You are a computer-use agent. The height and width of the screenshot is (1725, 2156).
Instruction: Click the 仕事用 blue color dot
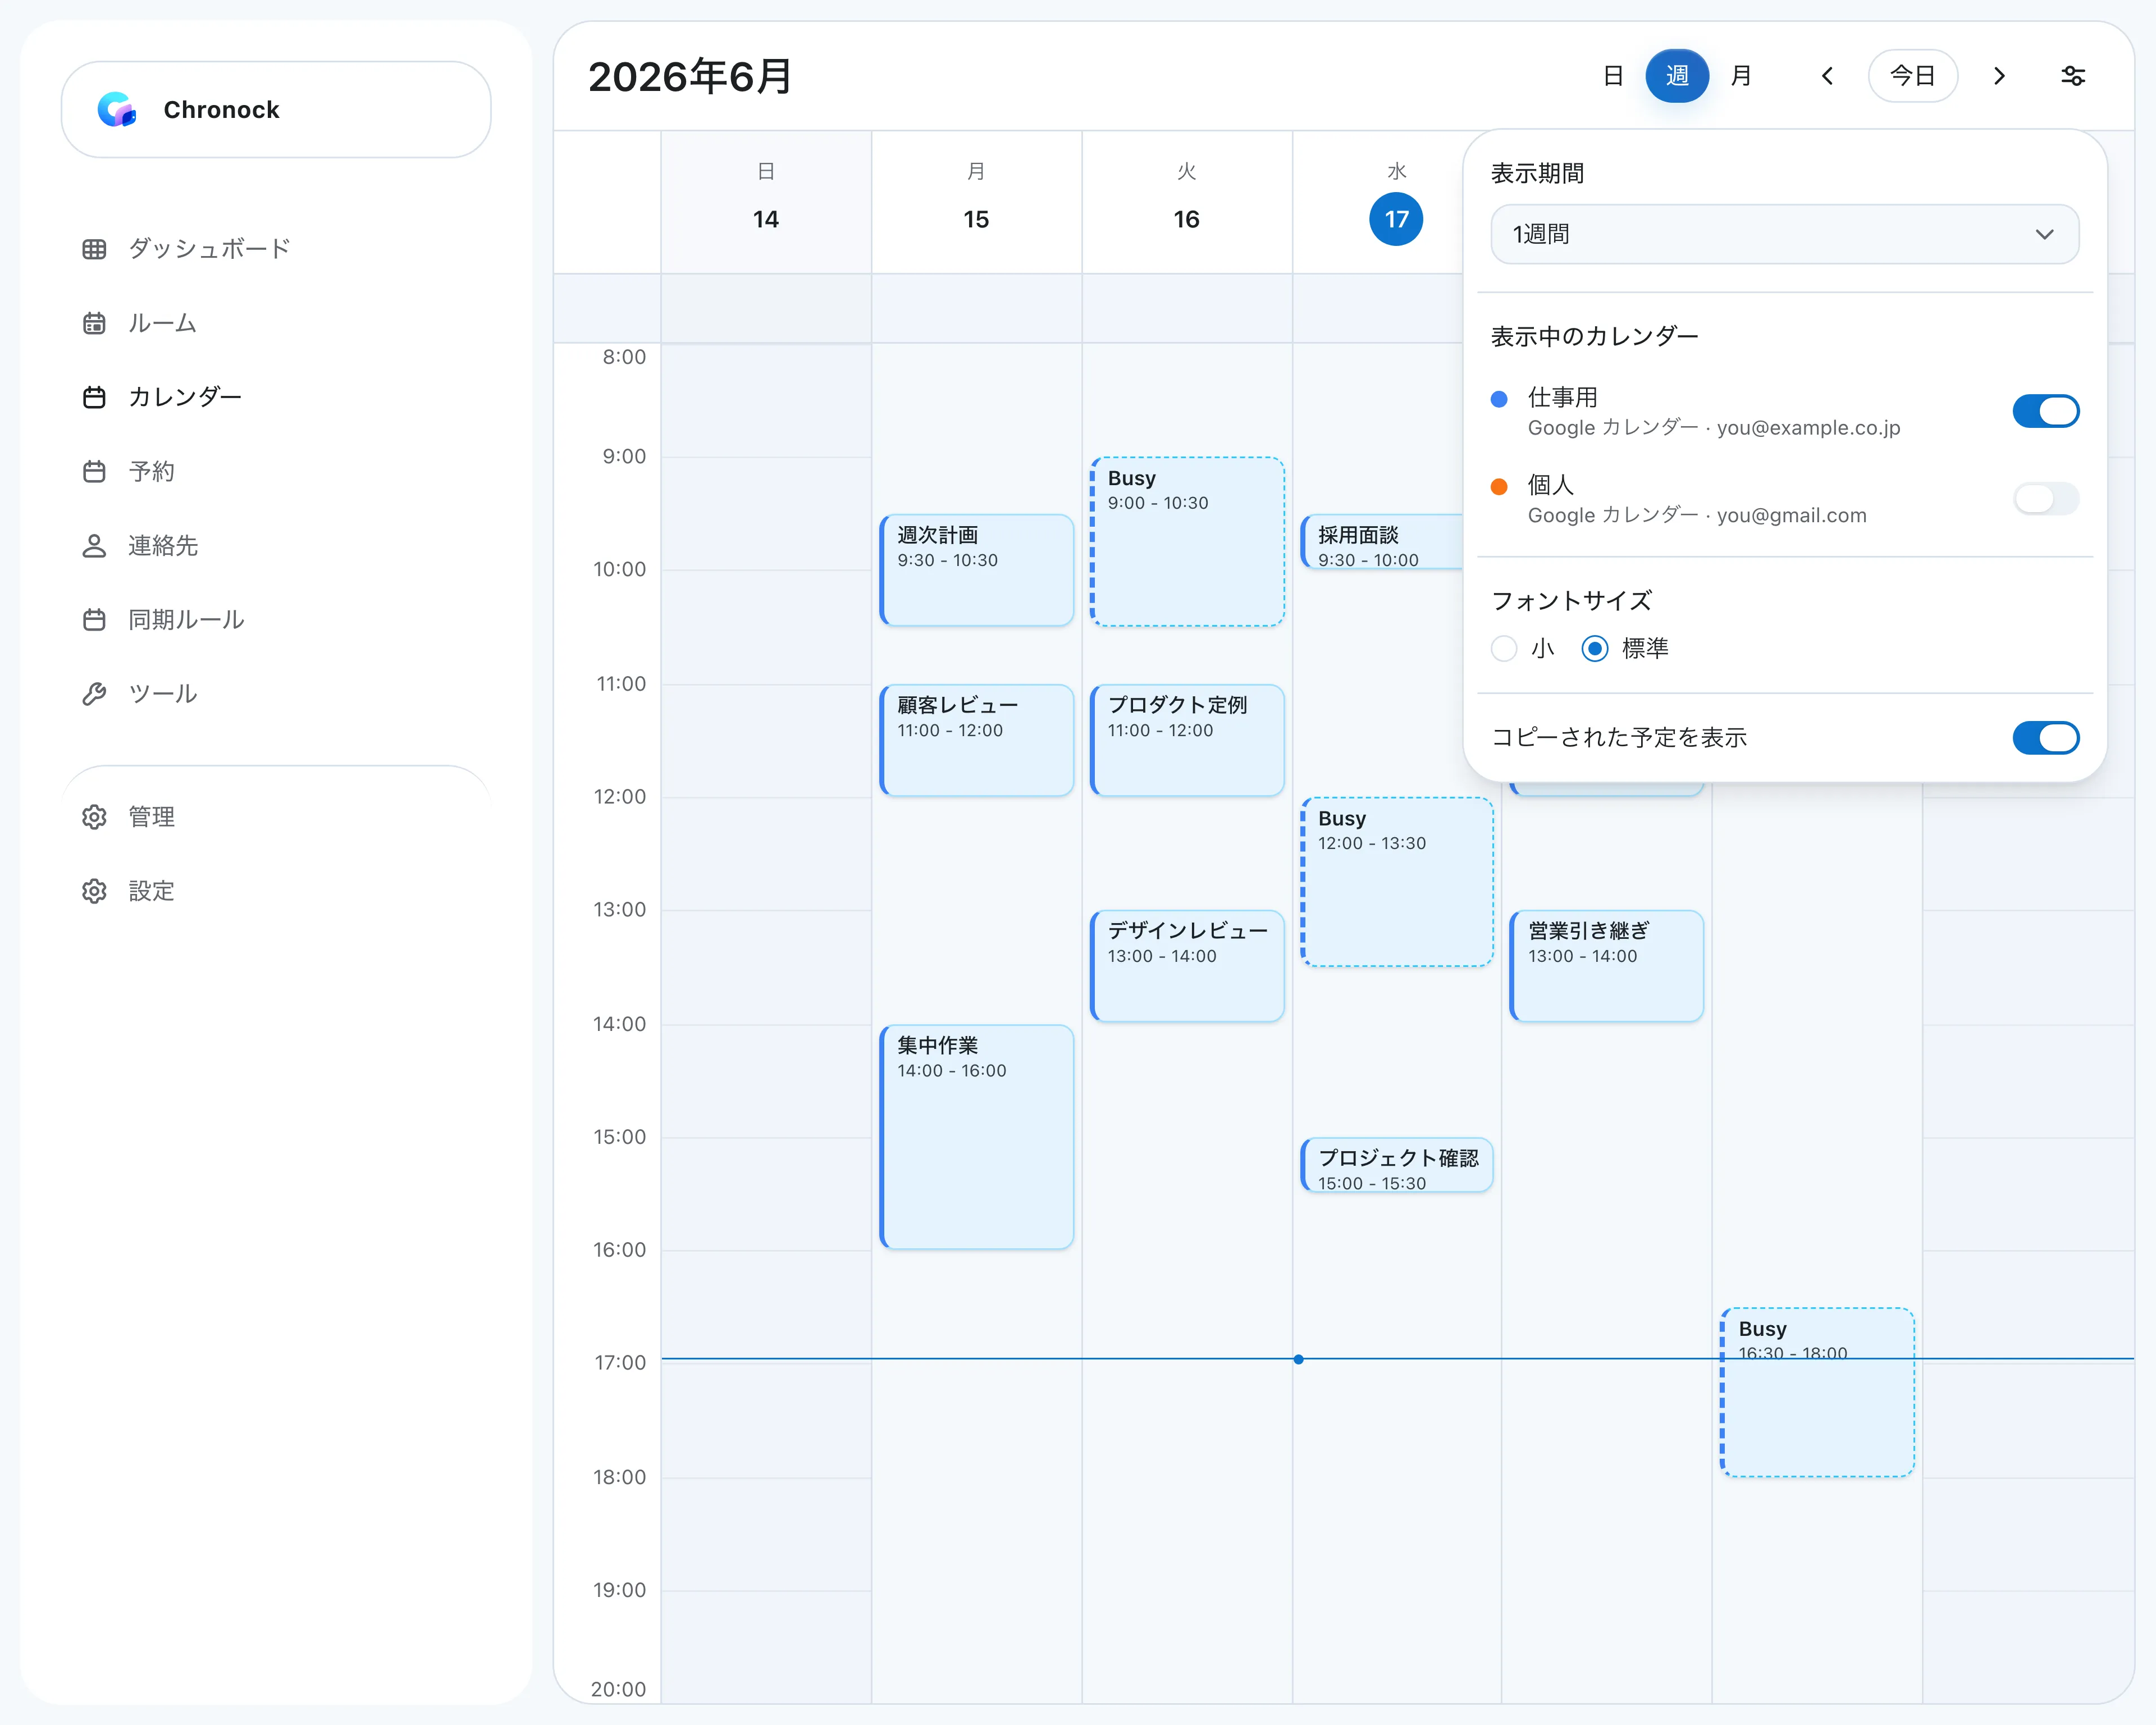(x=1499, y=399)
